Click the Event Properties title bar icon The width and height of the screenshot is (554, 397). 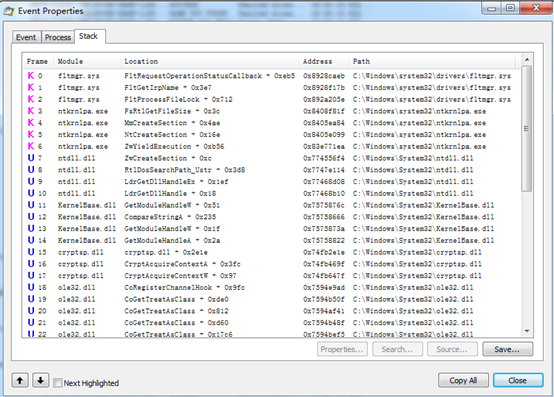pos(8,11)
